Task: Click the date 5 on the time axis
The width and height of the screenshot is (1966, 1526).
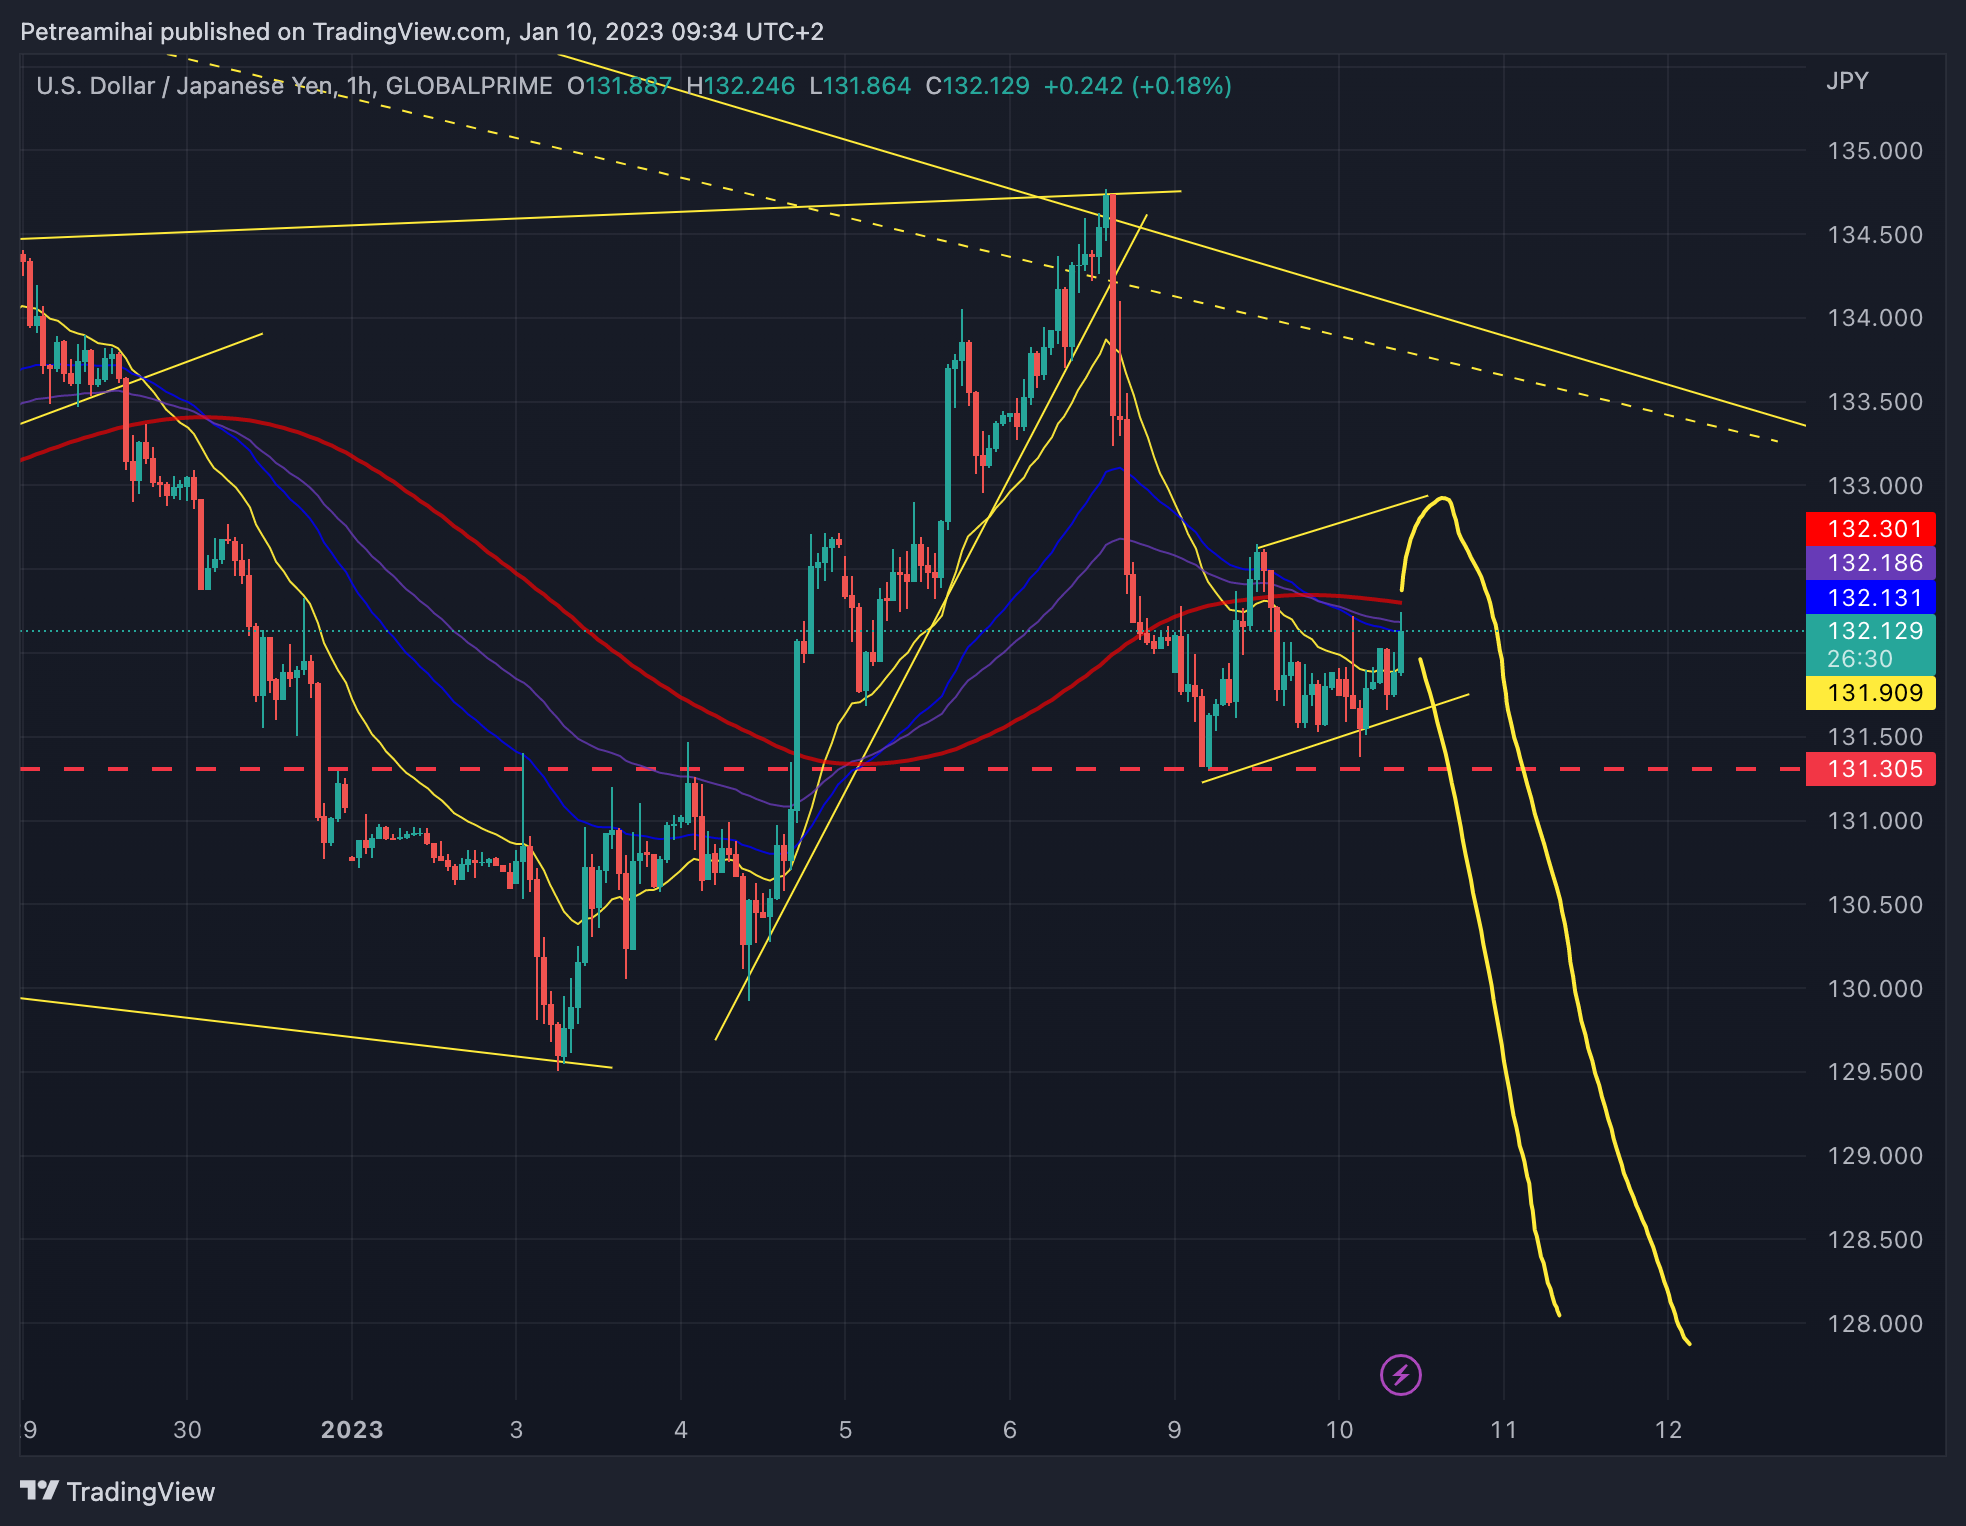Action: tap(845, 1430)
